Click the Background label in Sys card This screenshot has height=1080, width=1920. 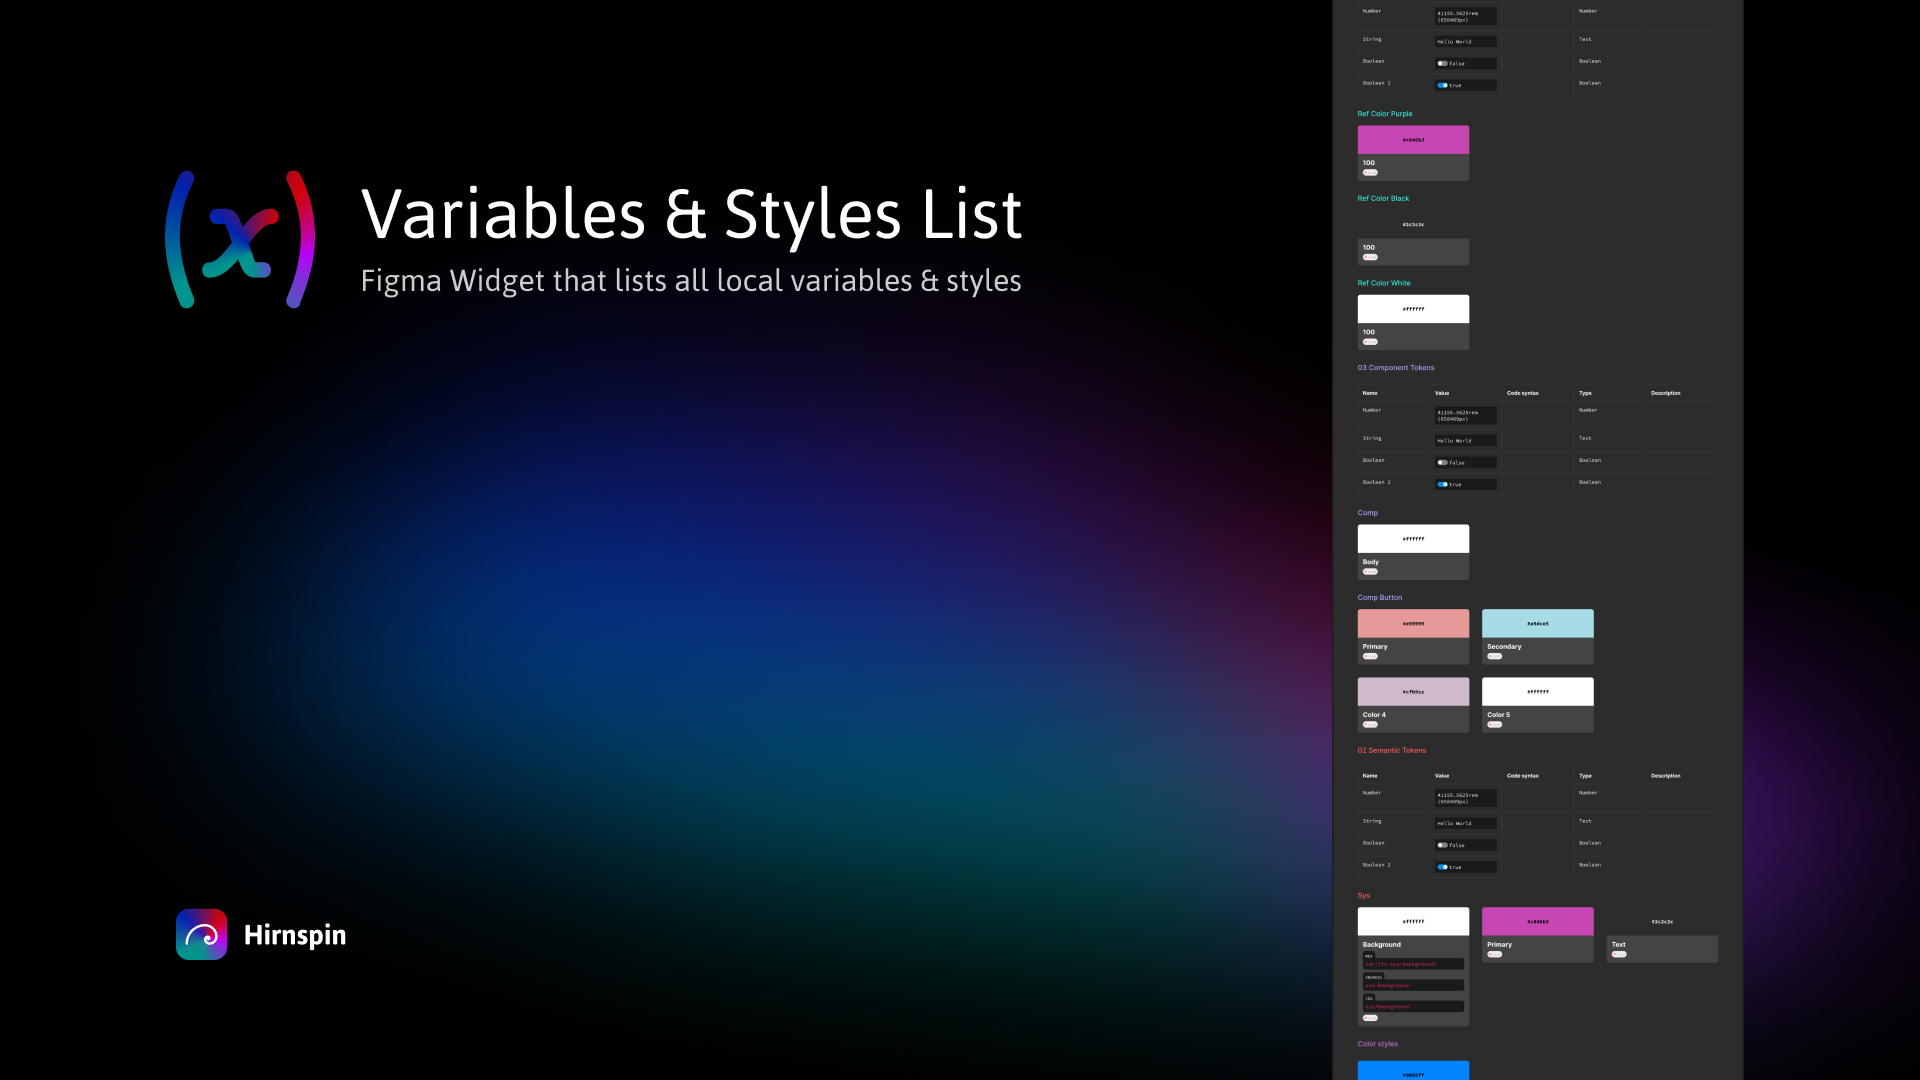1382,945
